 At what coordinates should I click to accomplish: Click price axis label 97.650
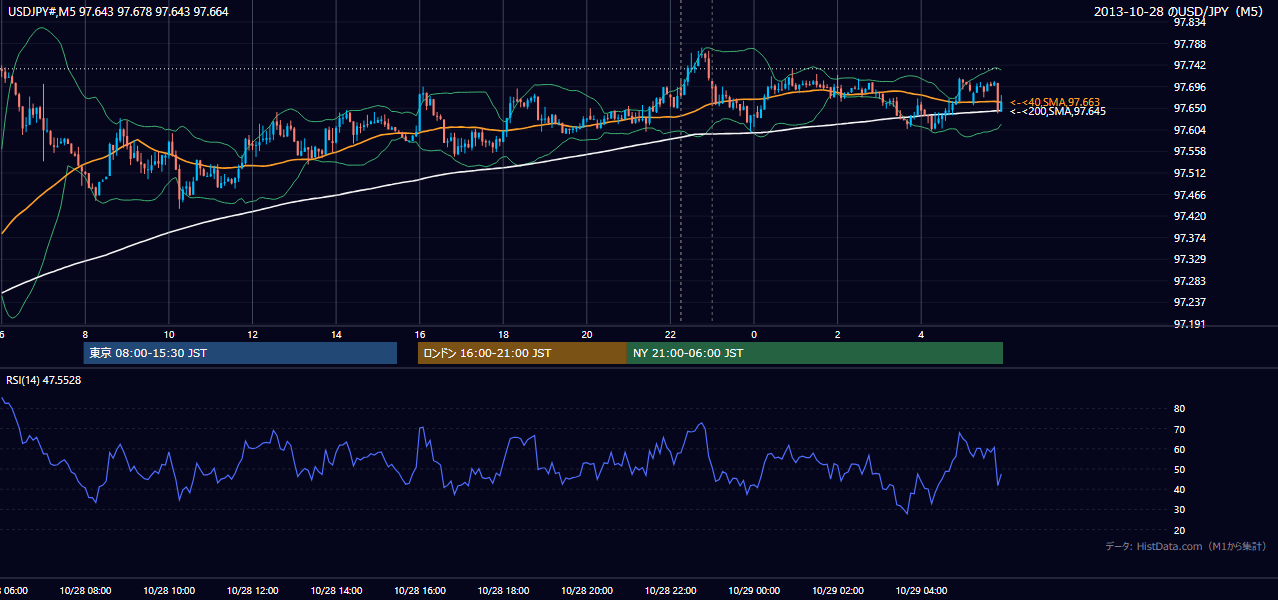(1190, 108)
